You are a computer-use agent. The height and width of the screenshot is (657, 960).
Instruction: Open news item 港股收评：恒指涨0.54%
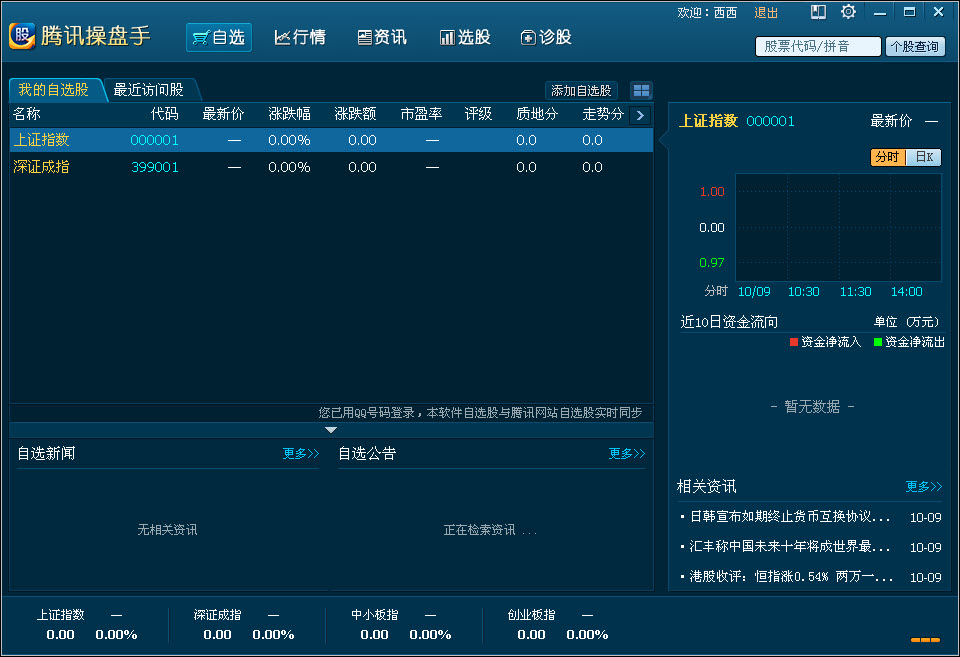[x=791, y=577]
